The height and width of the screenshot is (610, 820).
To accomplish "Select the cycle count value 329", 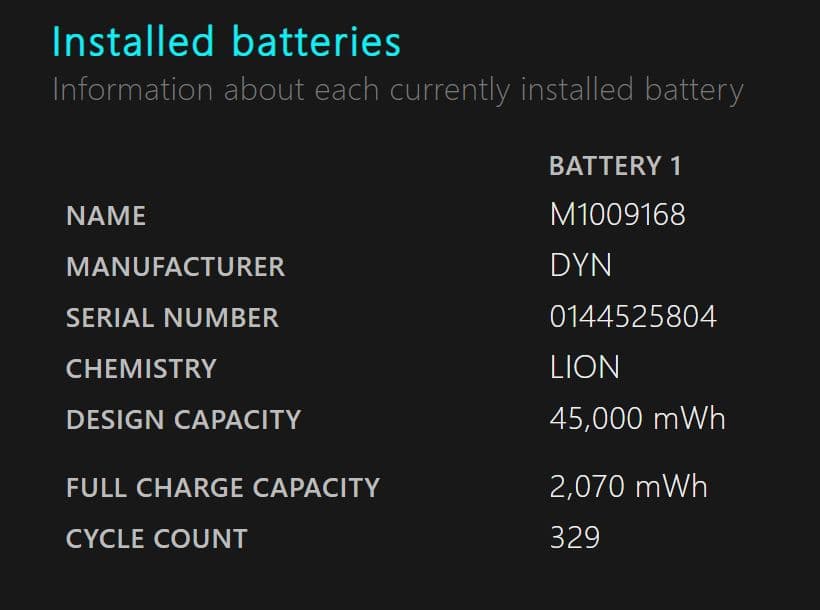I will pyautogui.click(x=574, y=538).
